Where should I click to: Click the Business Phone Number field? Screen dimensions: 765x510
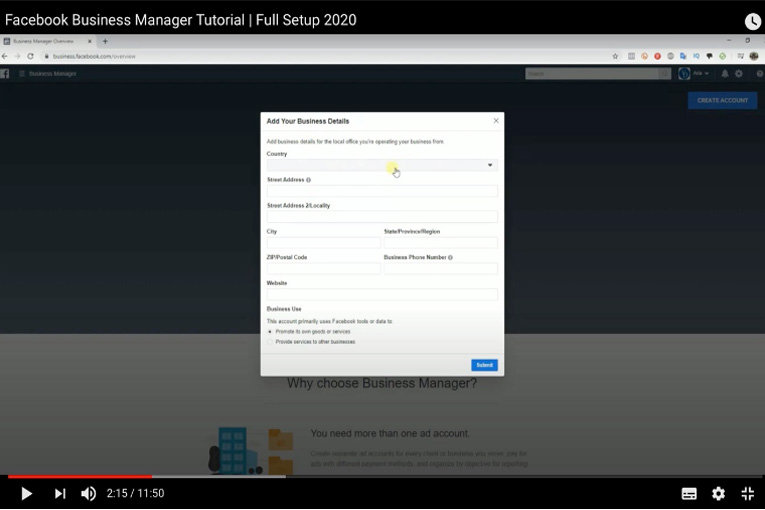(x=441, y=268)
